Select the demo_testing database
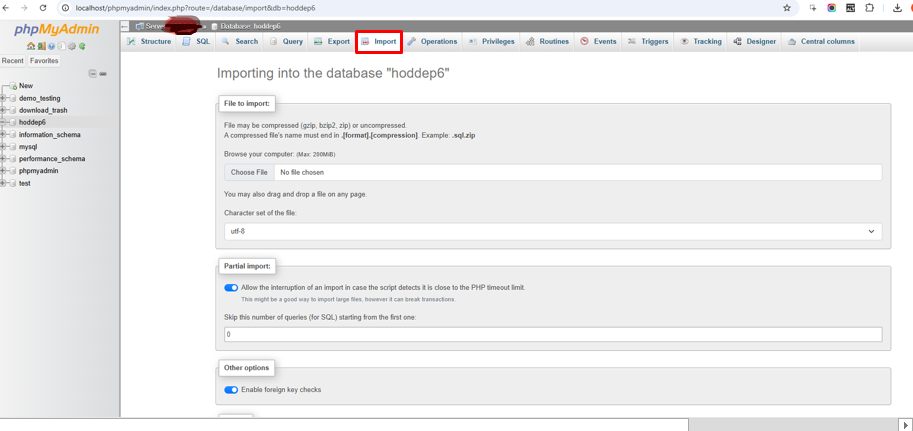 click(x=40, y=98)
